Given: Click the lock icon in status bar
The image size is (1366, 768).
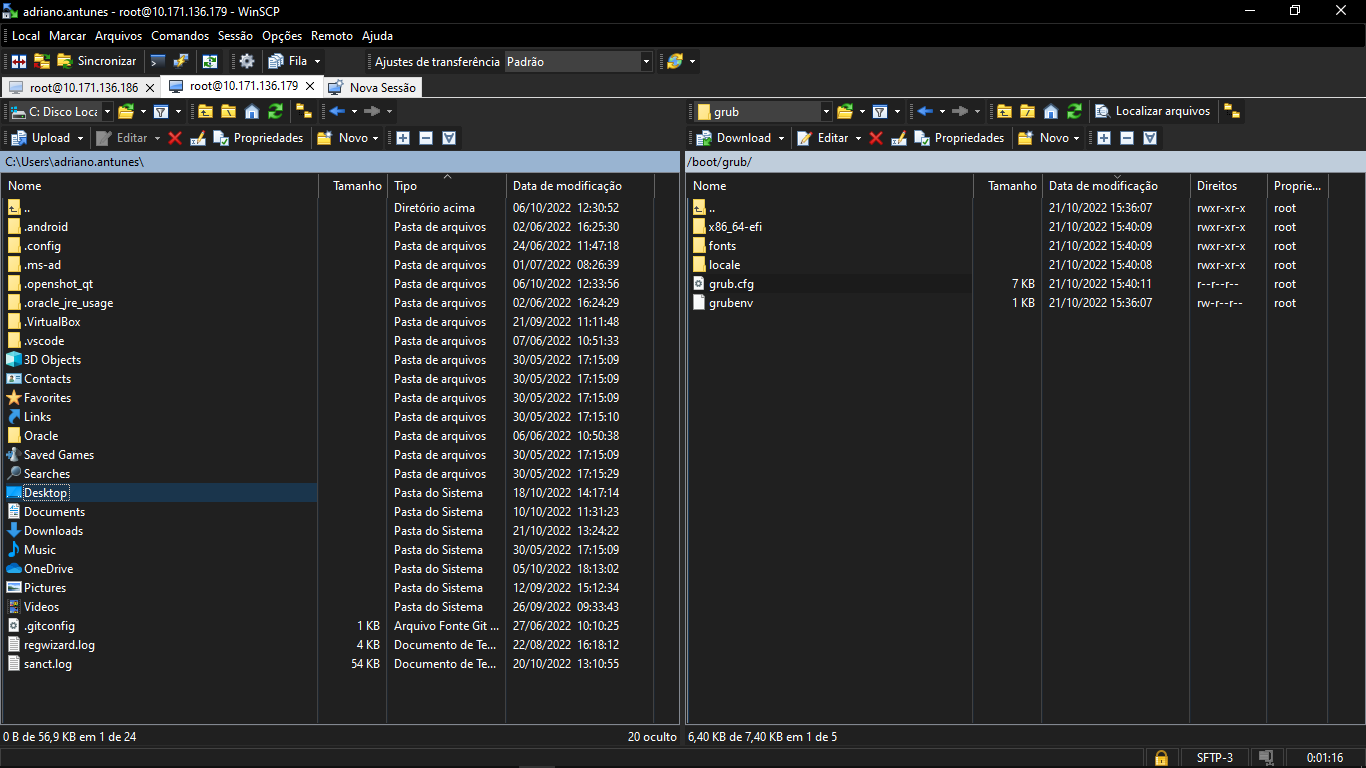Looking at the screenshot, I should pyautogui.click(x=1161, y=757).
